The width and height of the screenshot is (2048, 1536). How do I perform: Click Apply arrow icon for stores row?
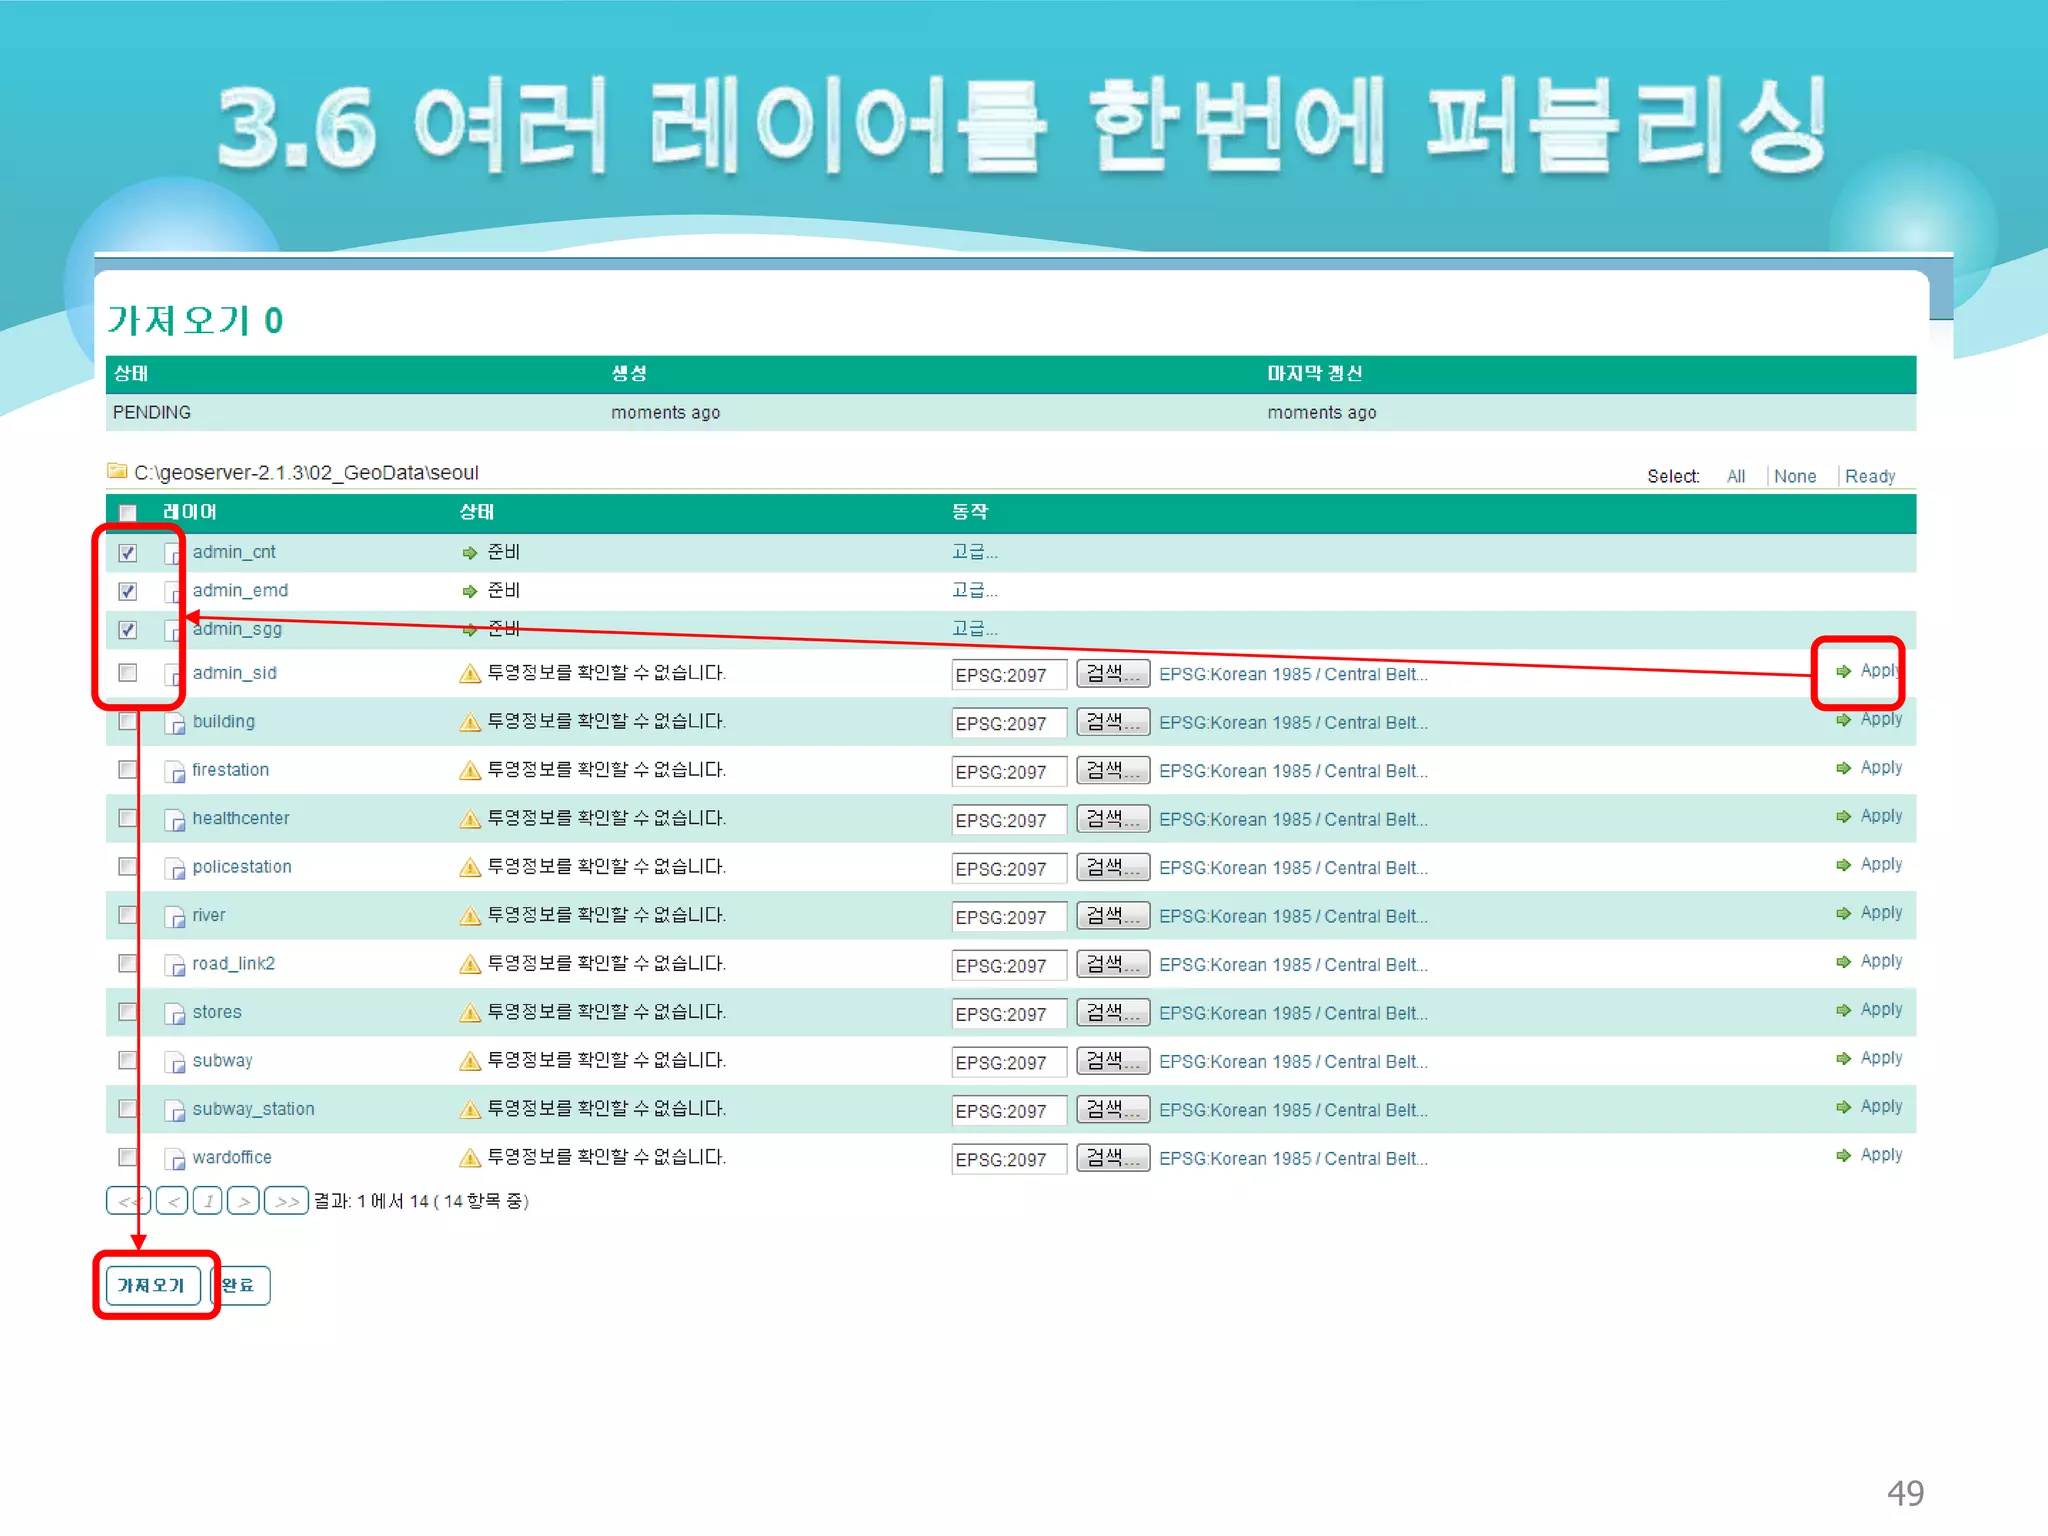(x=1844, y=1010)
